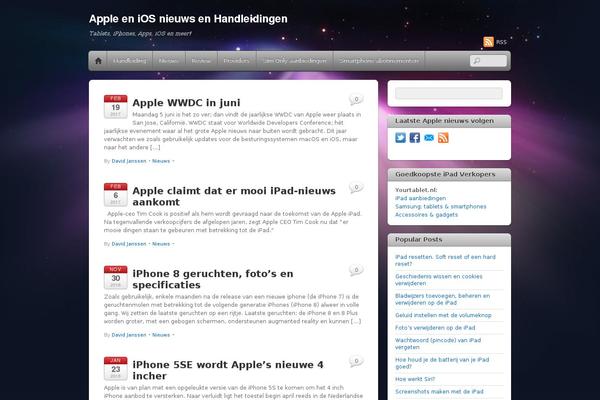Open Wachtwoord (pincode) van iPad vergeten link
The width and height of the screenshot is (600, 400).
[438, 344]
